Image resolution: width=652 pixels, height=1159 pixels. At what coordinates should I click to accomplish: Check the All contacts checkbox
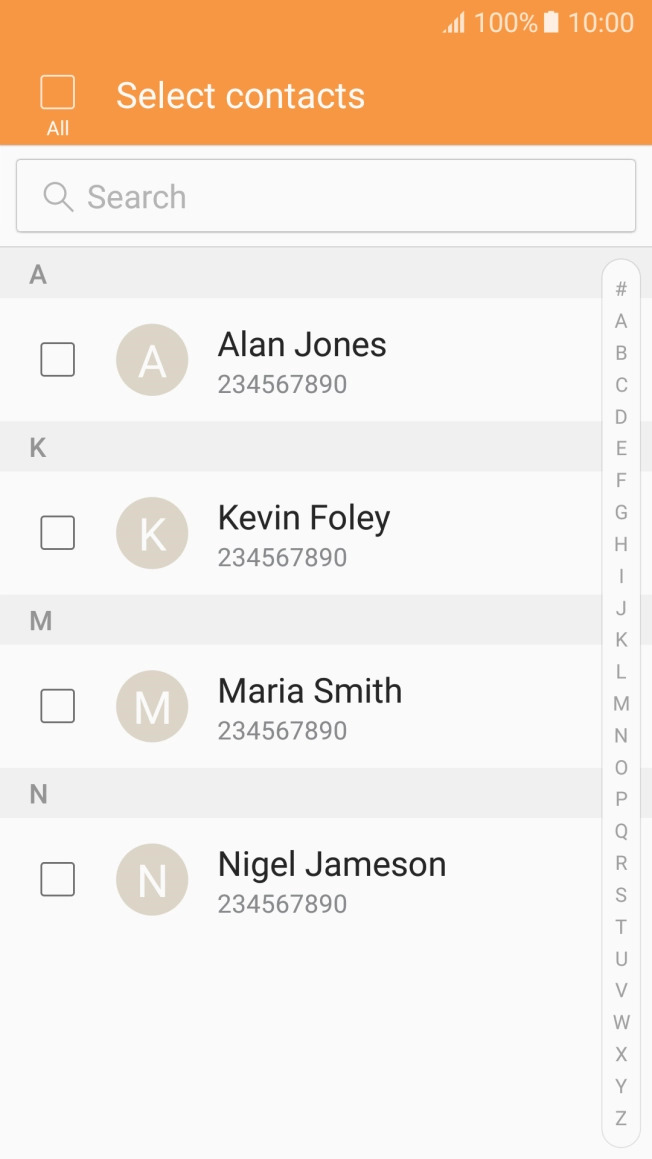point(58,92)
